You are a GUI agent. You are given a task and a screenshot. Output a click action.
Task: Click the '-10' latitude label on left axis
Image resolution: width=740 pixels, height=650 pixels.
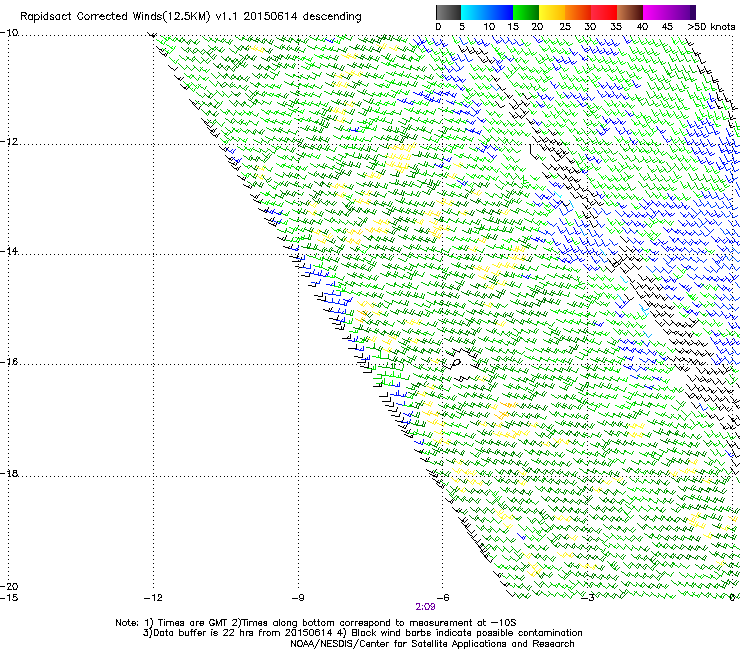coord(9,33)
